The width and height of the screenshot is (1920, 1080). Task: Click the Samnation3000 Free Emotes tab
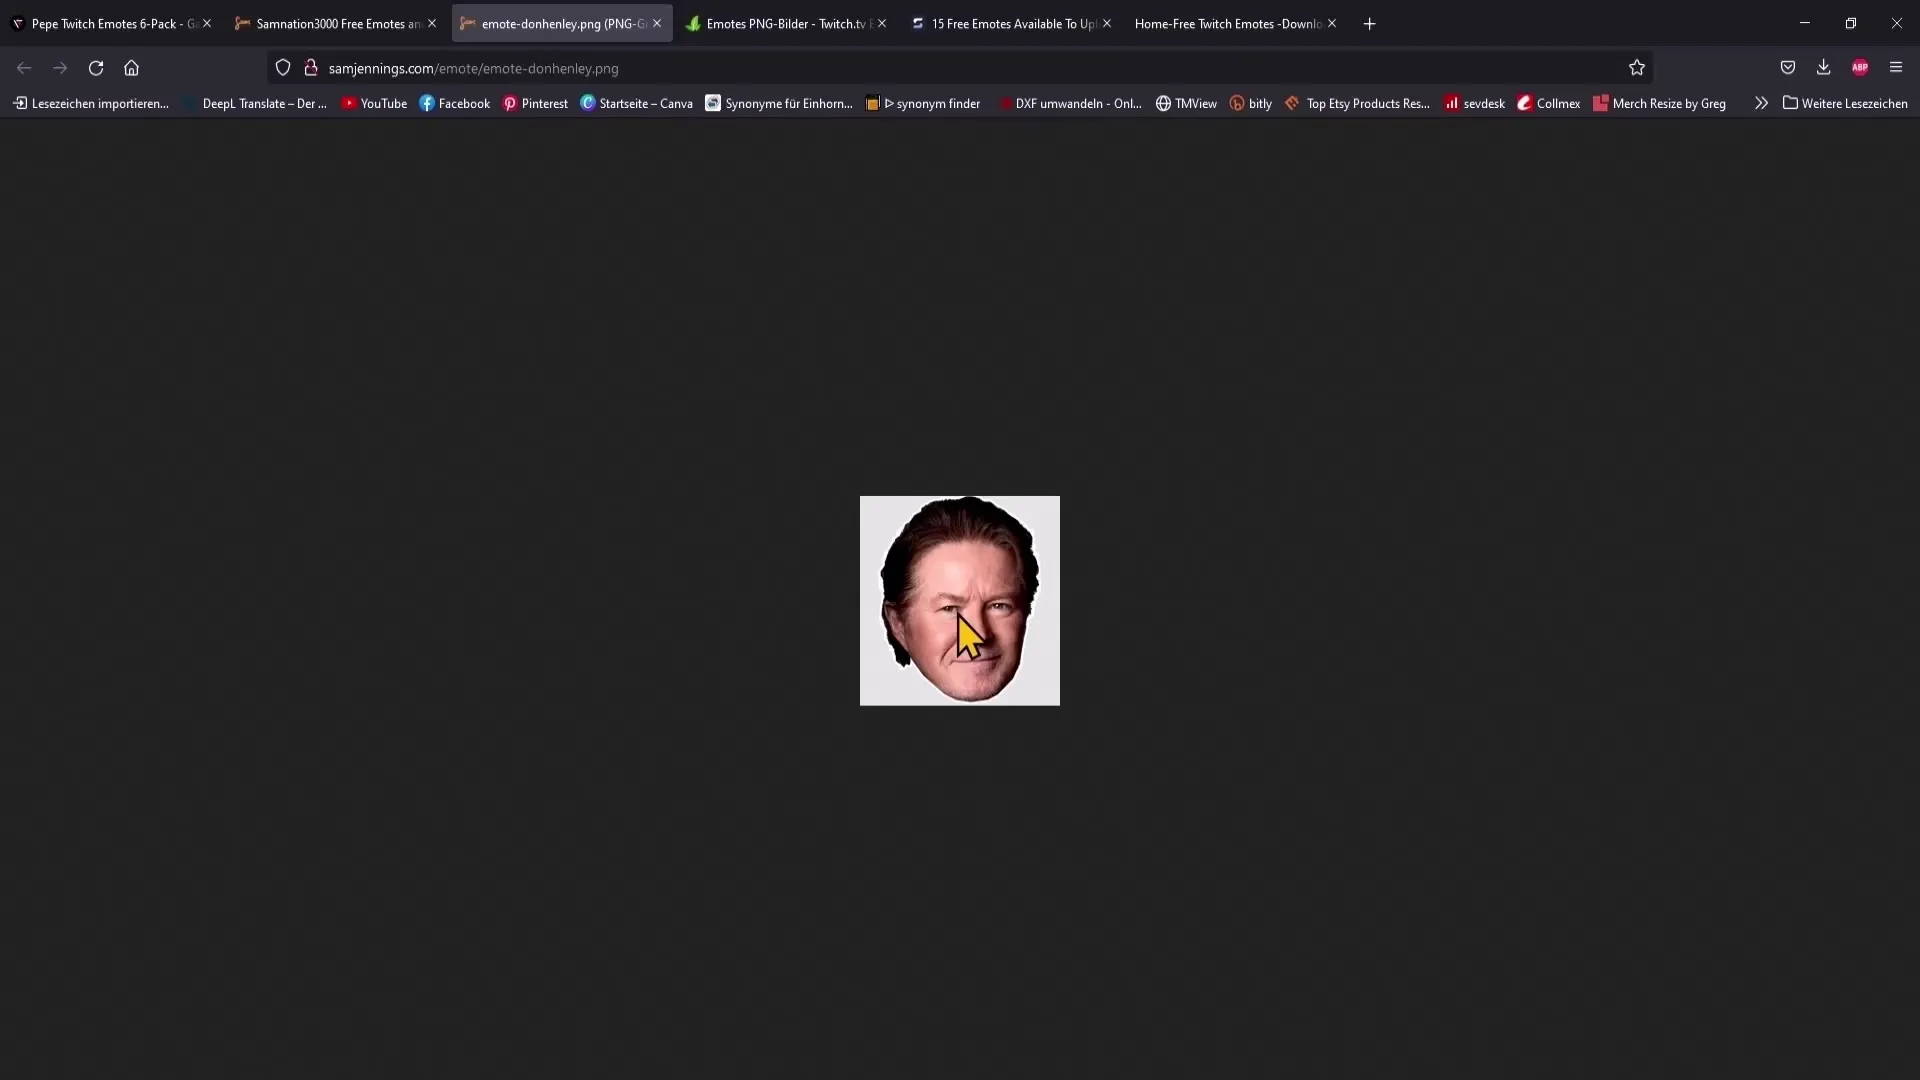[338, 22]
